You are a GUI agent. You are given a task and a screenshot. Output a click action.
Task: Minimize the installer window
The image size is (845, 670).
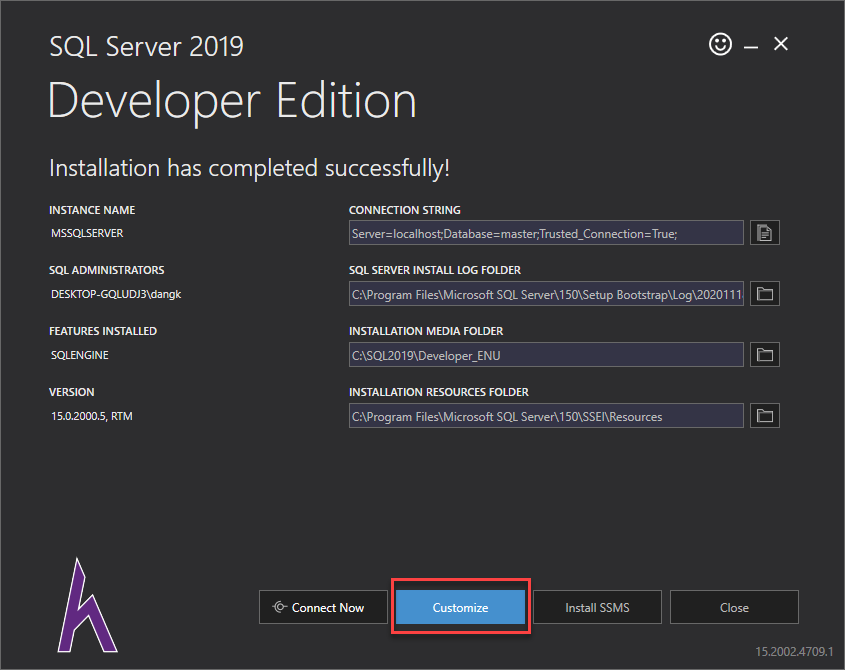pos(751,47)
